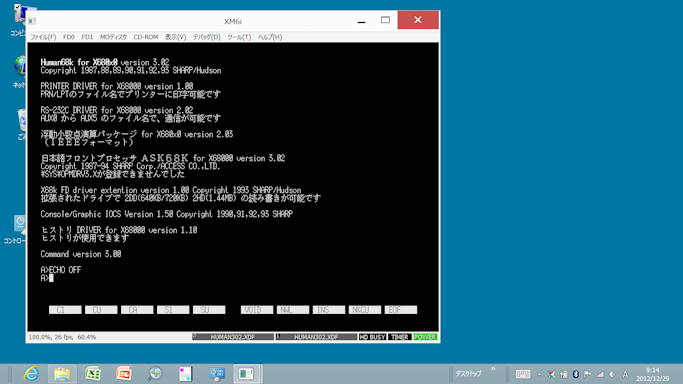Click the NWL function key label
Viewport: 683px width, 384px height.
293,310
